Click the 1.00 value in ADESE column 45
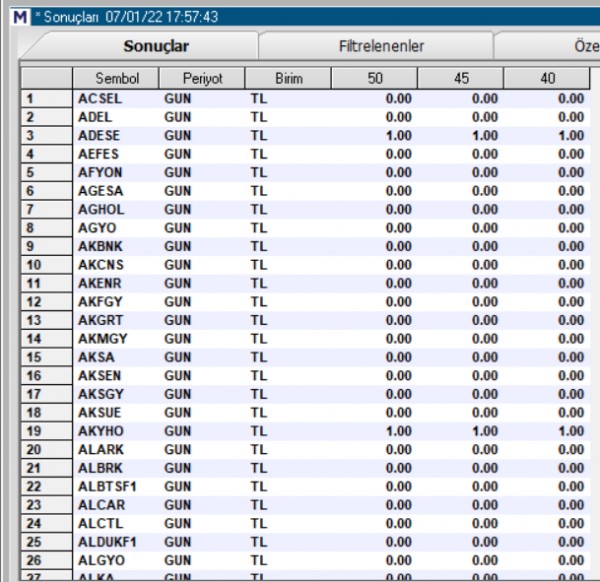600x582 pixels. pyautogui.click(x=485, y=135)
